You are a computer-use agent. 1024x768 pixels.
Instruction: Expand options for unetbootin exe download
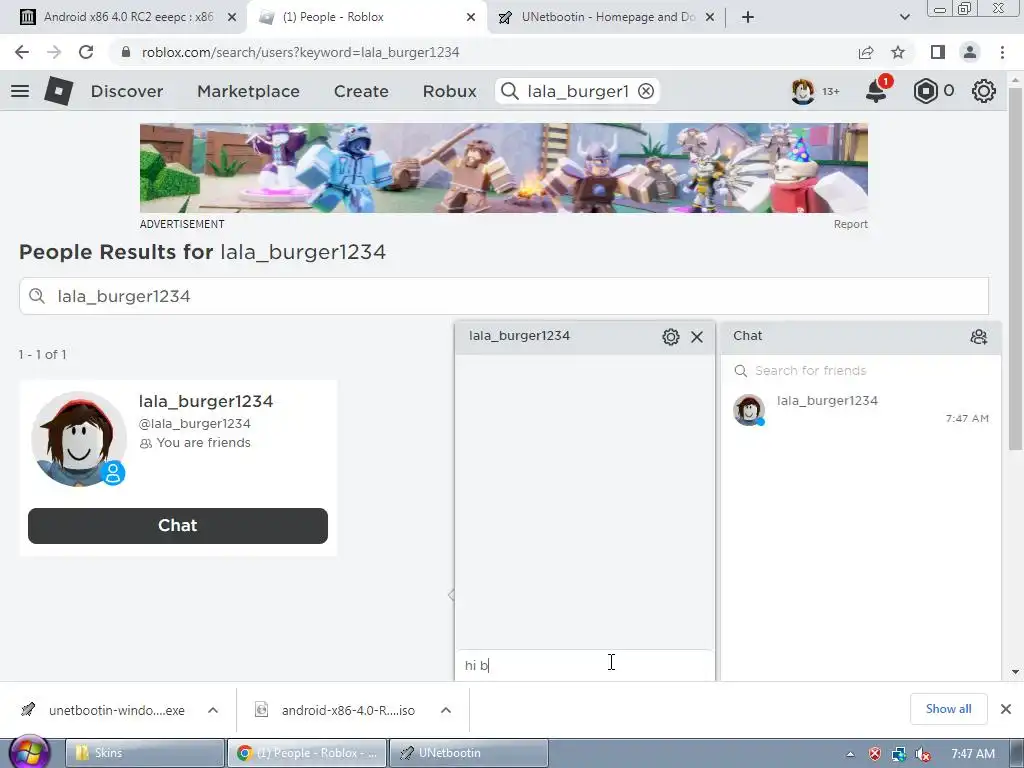[x=213, y=710]
